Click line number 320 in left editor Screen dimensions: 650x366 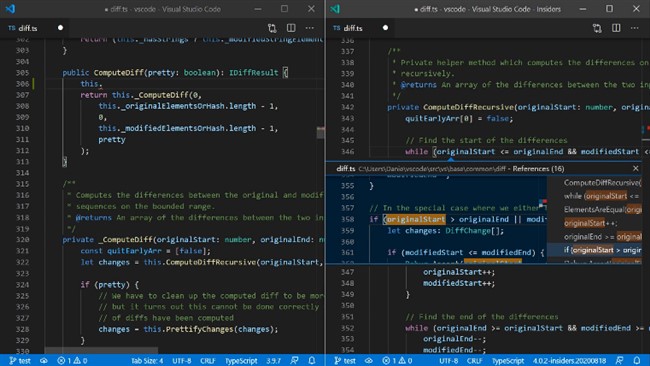22,240
